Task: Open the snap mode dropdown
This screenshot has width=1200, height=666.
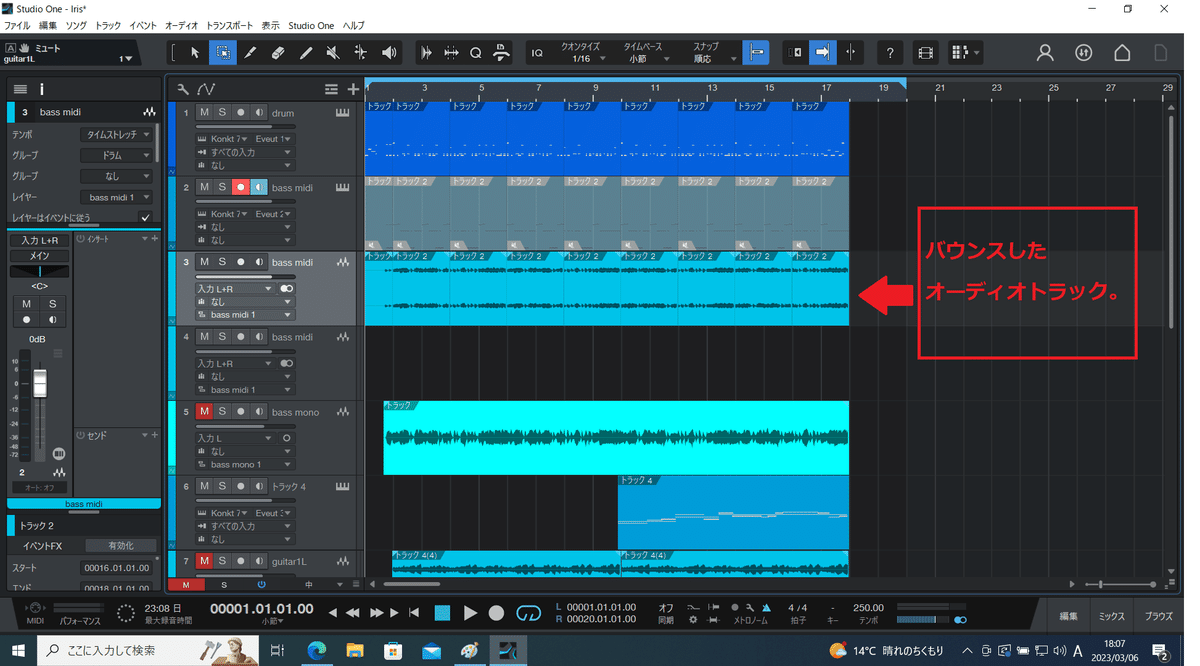Action: point(713,59)
